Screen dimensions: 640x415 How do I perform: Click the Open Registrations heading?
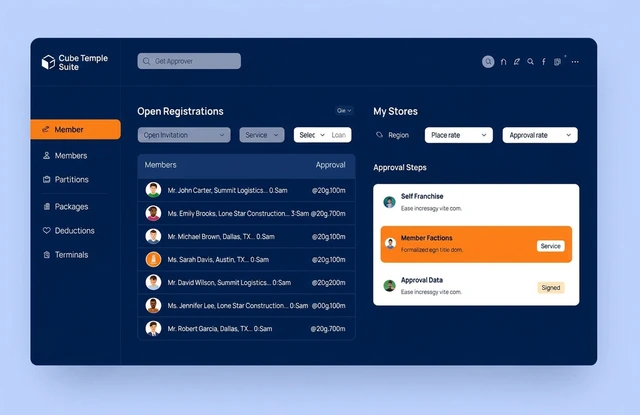coord(180,111)
